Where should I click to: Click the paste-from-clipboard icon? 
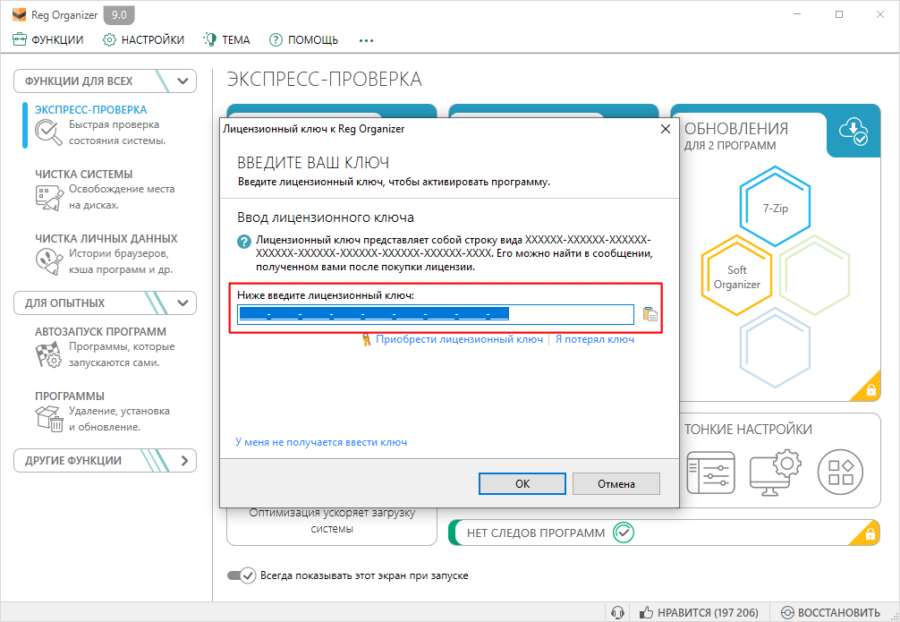(650, 314)
